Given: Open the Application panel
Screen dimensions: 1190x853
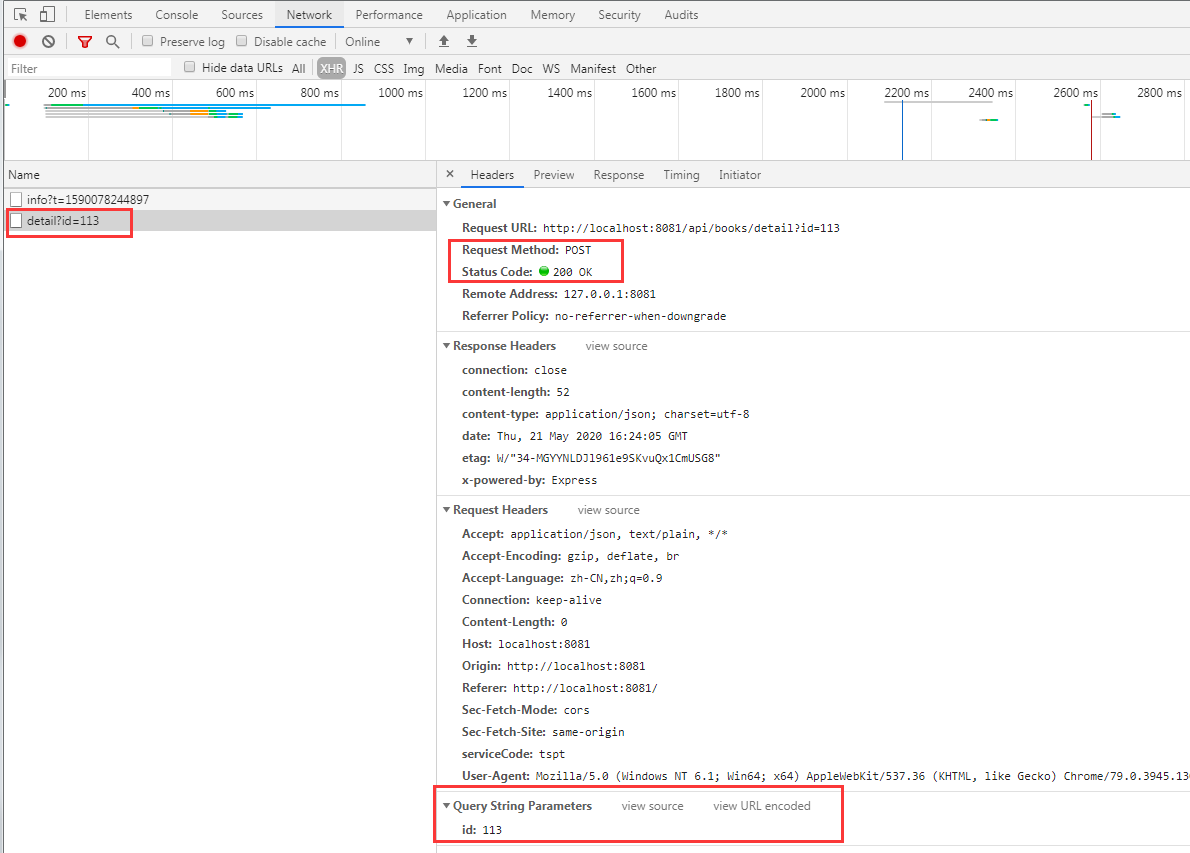Looking at the screenshot, I should 477,14.
